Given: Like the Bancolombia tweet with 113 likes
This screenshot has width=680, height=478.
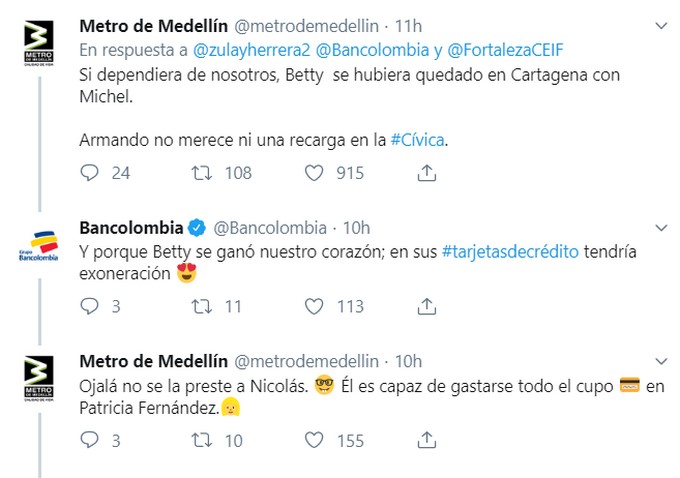Looking at the screenshot, I should (314, 306).
